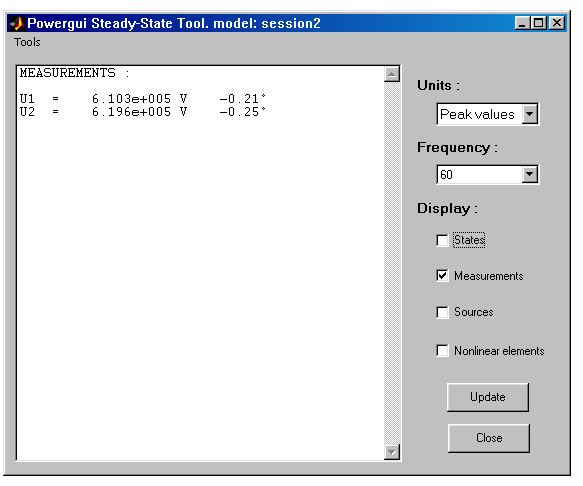Select the U1 measurement line
Screen dimensions: 583x486
[143, 99]
